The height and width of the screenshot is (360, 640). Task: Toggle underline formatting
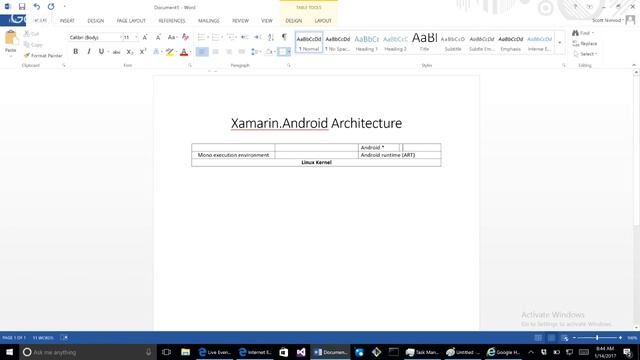[101, 52]
